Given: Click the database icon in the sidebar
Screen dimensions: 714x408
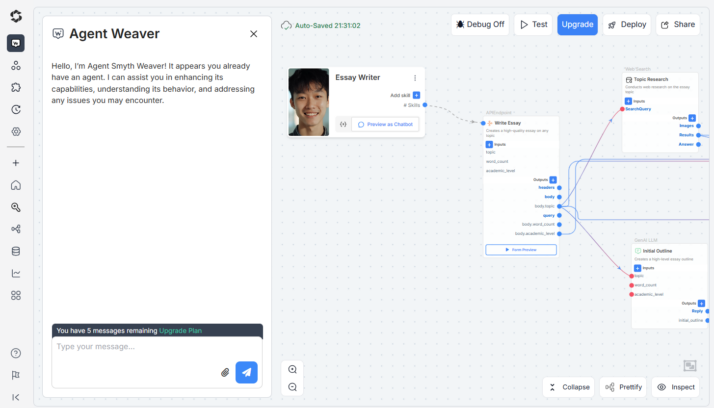Looking at the screenshot, I should pos(16,251).
